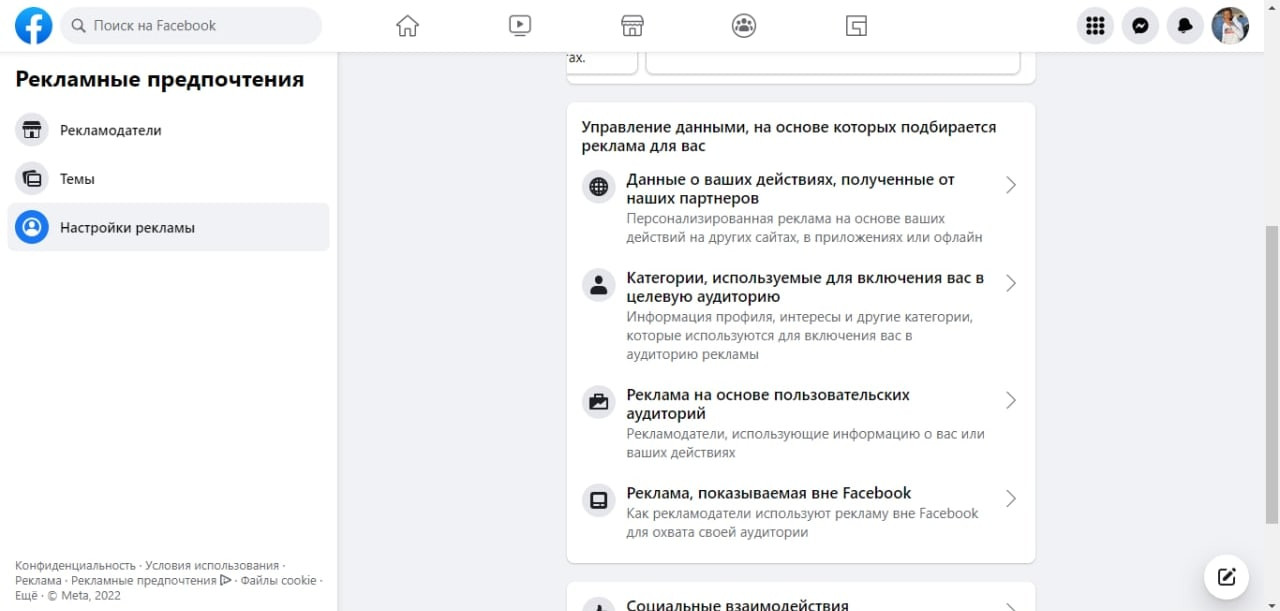Focus the Поиск на Facebook field

point(191,26)
